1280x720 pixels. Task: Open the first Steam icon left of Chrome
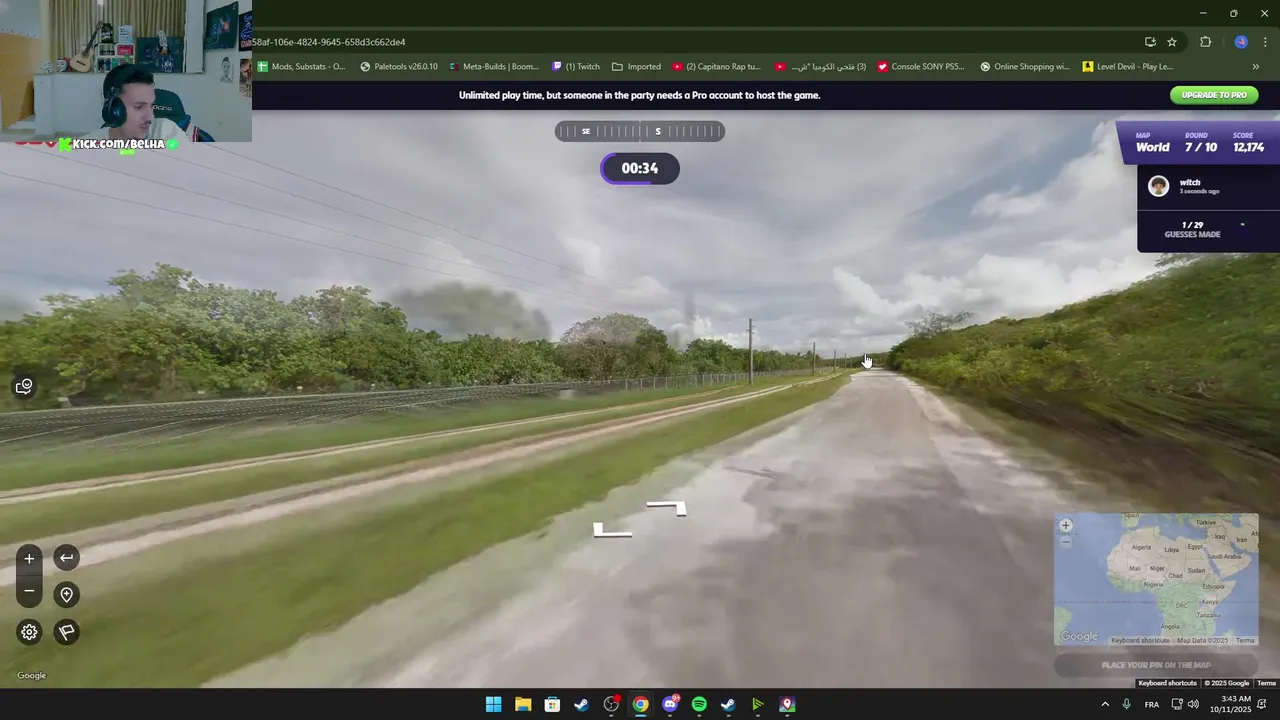(581, 704)
